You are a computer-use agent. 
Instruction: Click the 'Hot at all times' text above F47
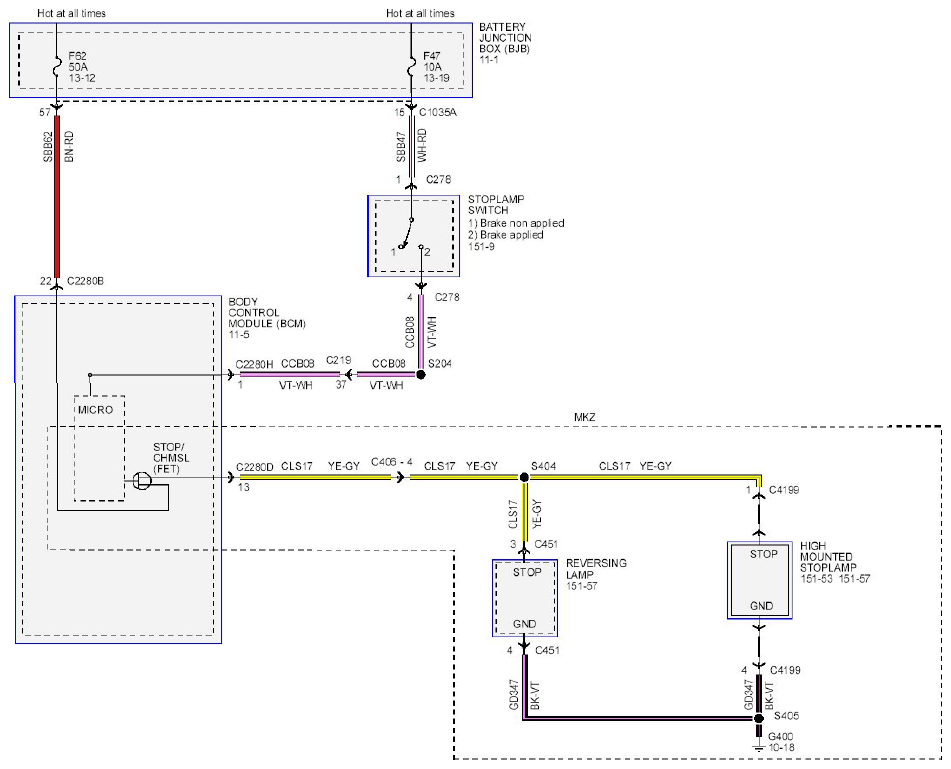[x=420, y=13]
